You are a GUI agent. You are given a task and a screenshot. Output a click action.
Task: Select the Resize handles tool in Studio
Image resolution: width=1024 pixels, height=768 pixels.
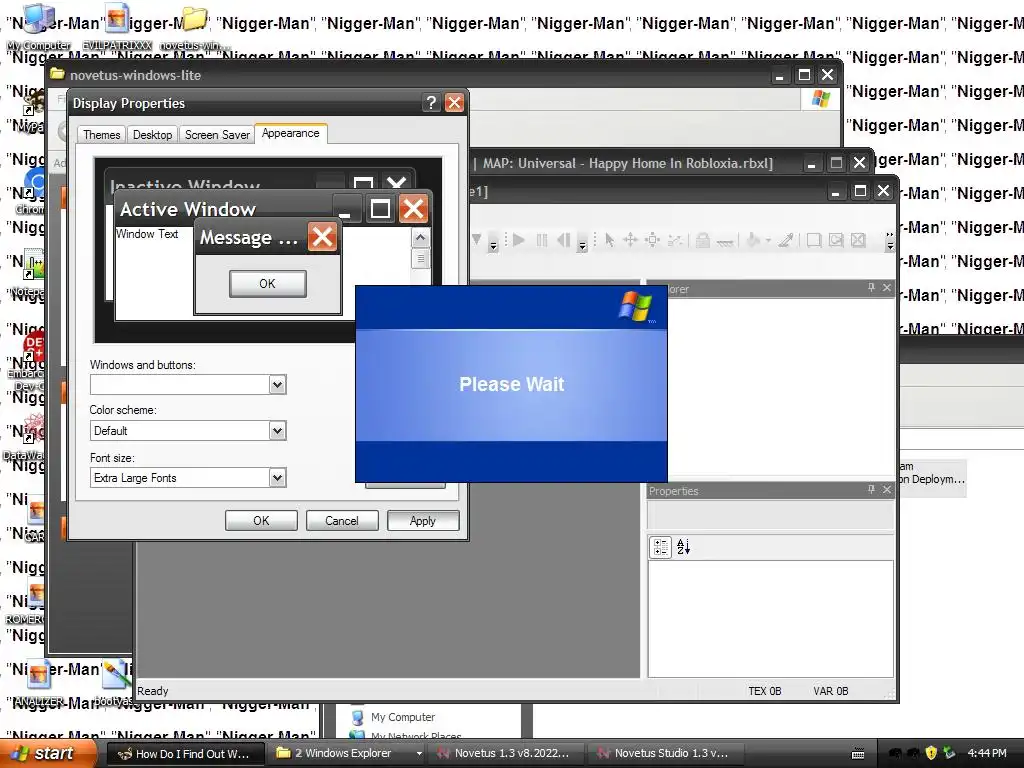pos(652,240)
